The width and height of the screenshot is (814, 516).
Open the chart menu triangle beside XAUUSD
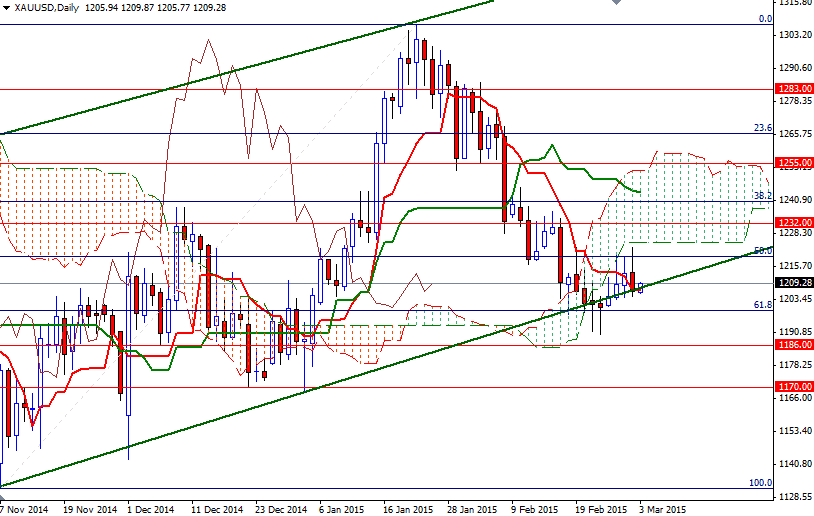point(6,7)
